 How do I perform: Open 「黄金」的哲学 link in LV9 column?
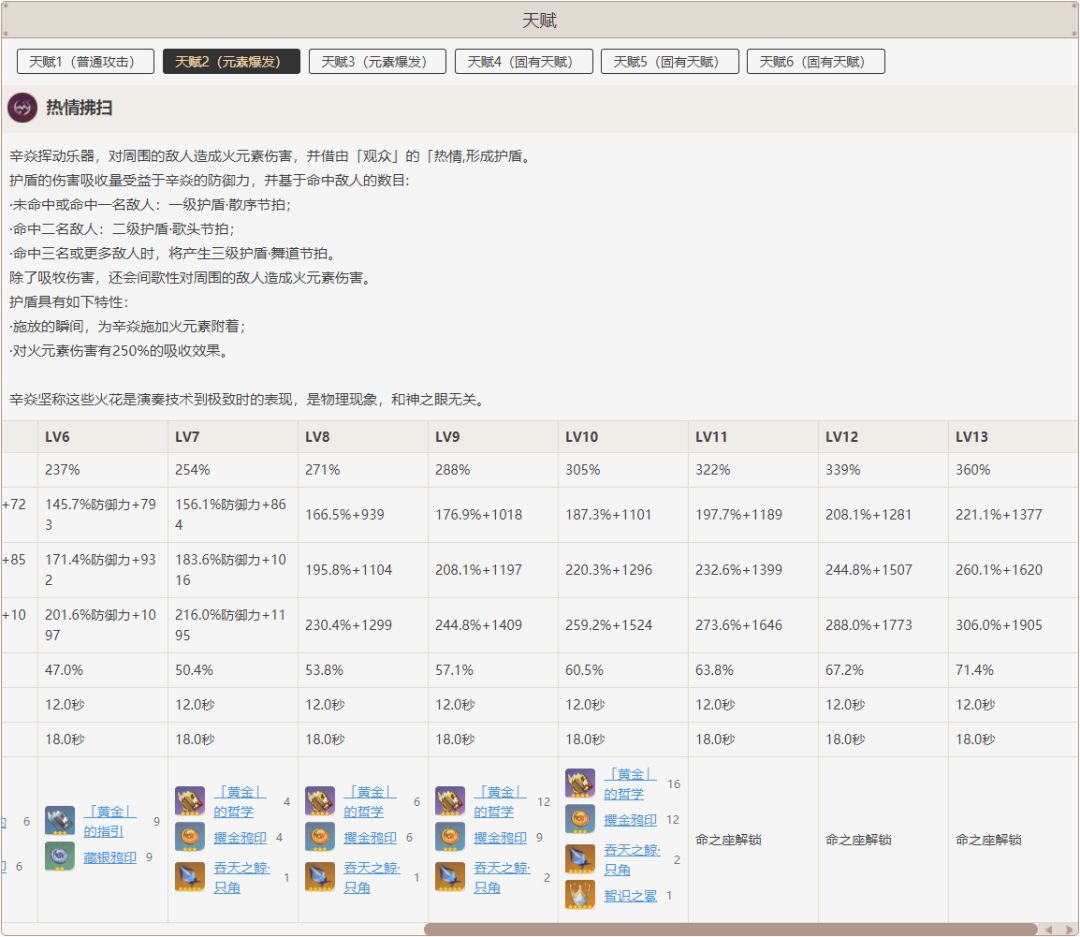pos(500,801)
